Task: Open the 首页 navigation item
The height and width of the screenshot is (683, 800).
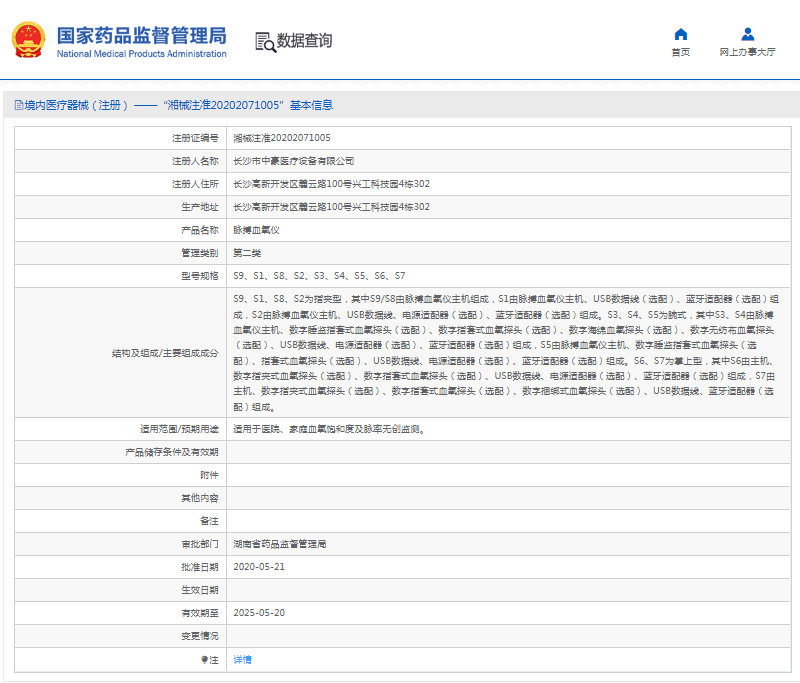Action: [680, 52]
